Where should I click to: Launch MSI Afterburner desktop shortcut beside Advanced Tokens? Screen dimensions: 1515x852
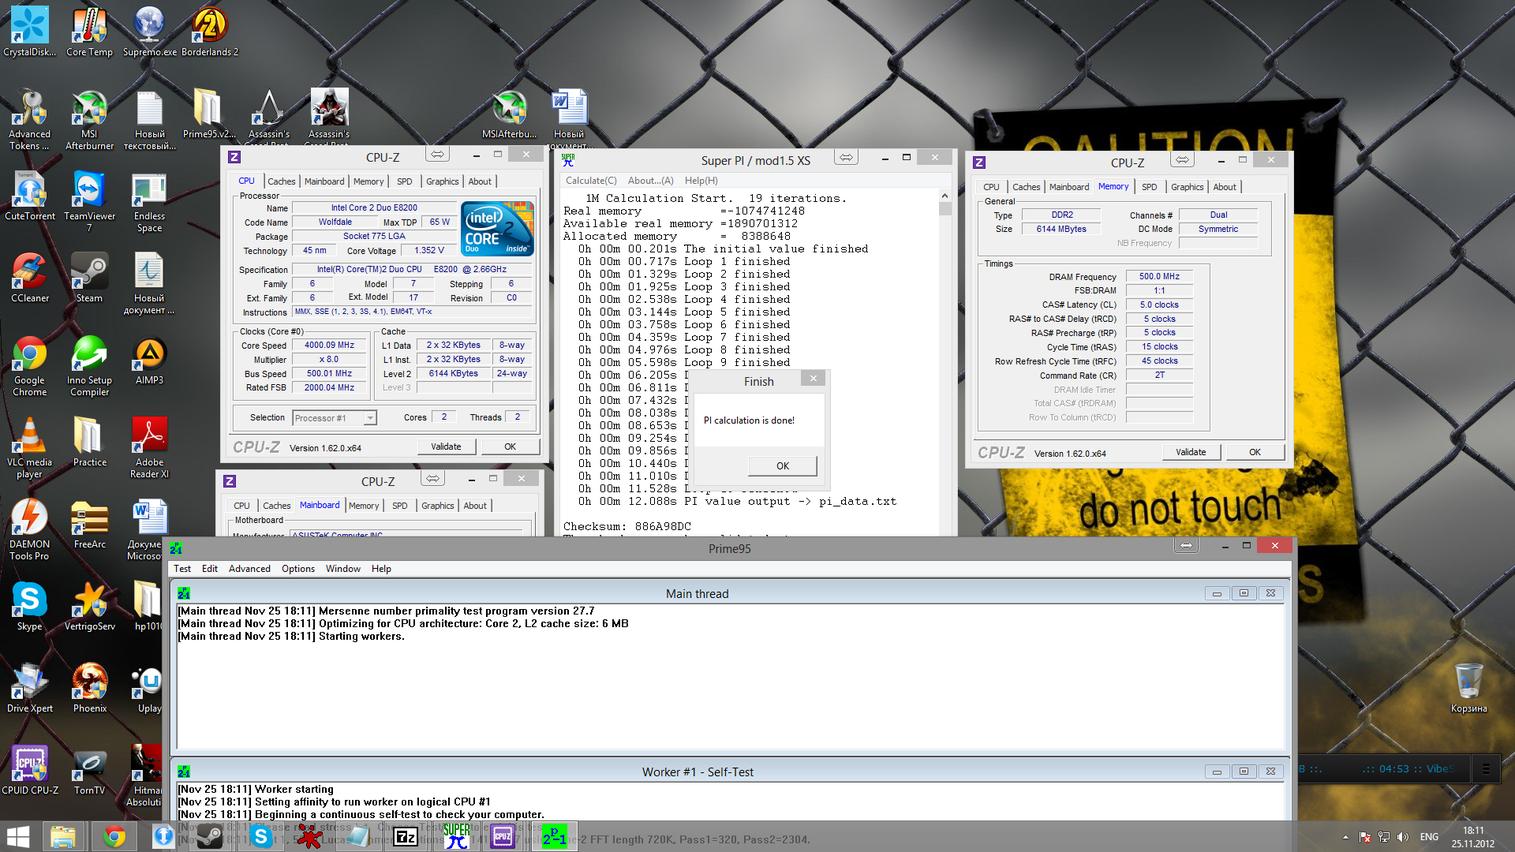(x=89, y=120)
